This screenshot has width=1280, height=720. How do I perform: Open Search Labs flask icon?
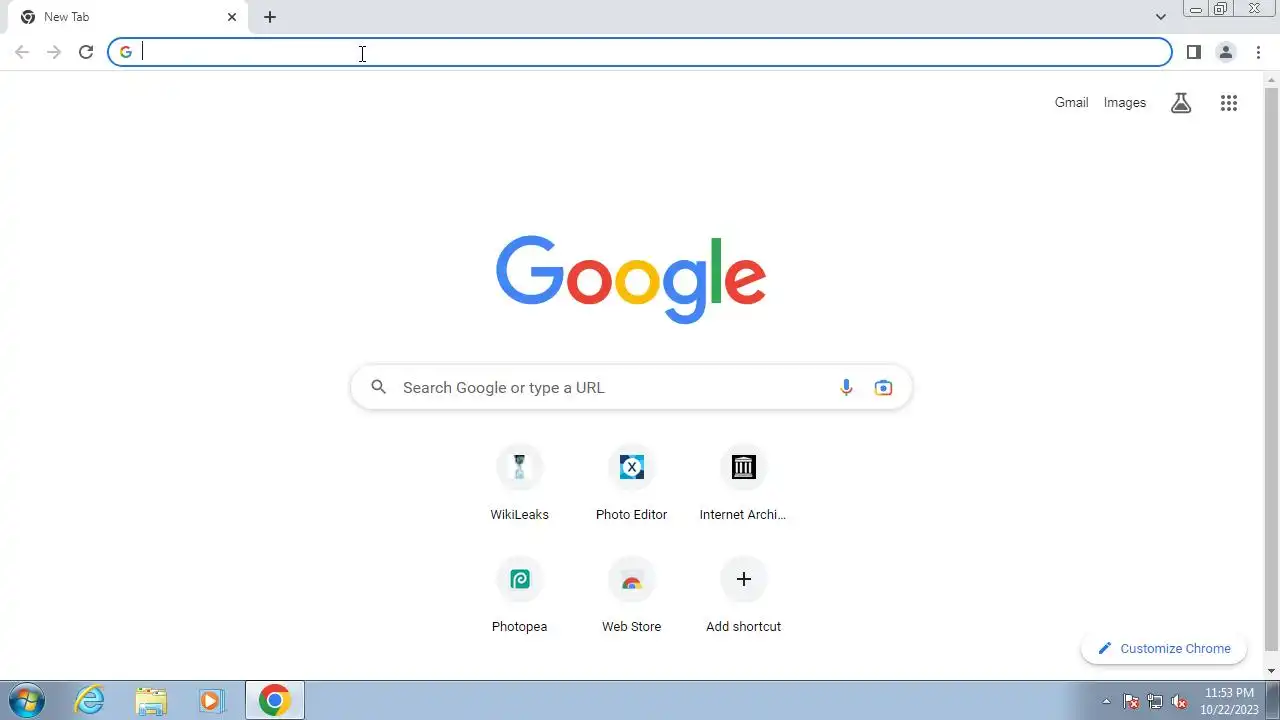tap(1181, 103)
